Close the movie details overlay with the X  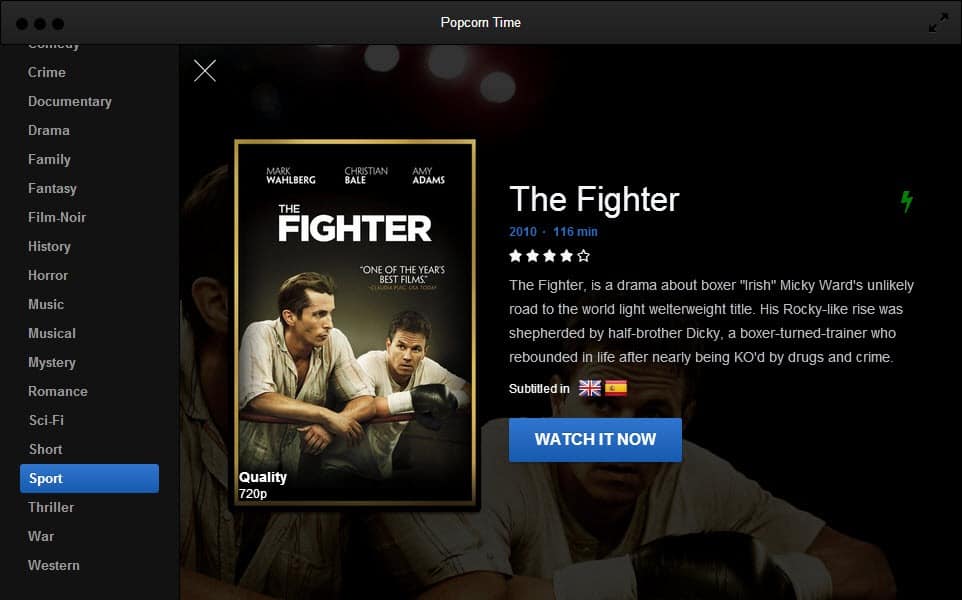tap(205, 71)
